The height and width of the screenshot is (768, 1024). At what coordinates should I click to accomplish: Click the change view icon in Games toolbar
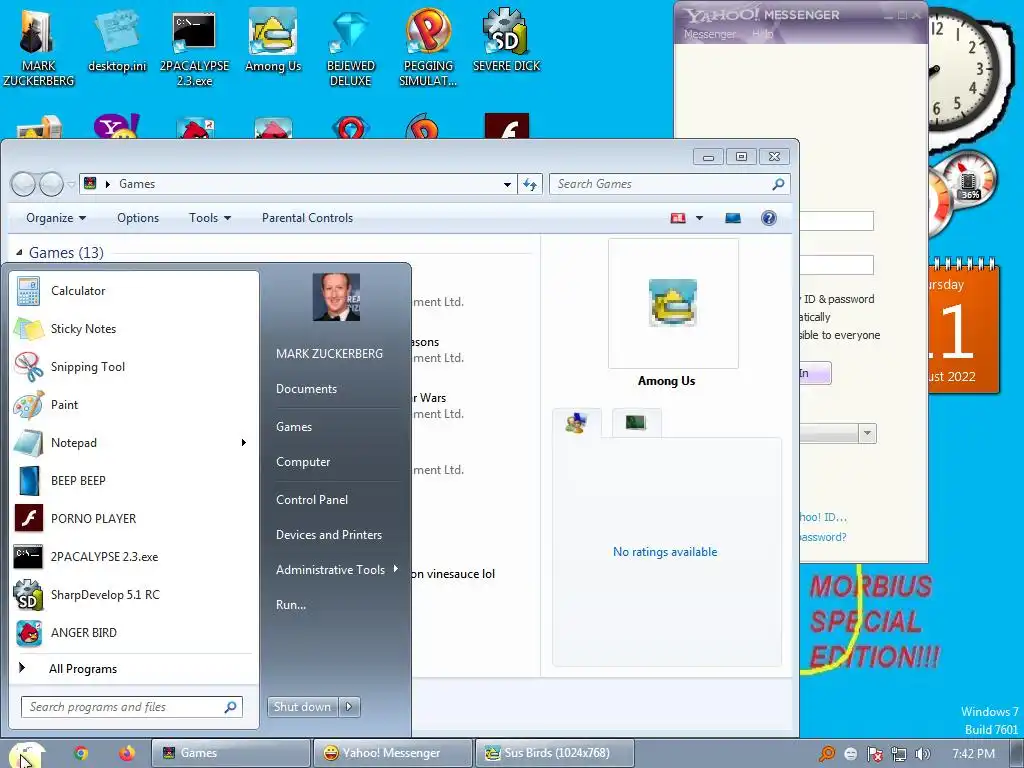pyautogui.click(x=679, y=218)
